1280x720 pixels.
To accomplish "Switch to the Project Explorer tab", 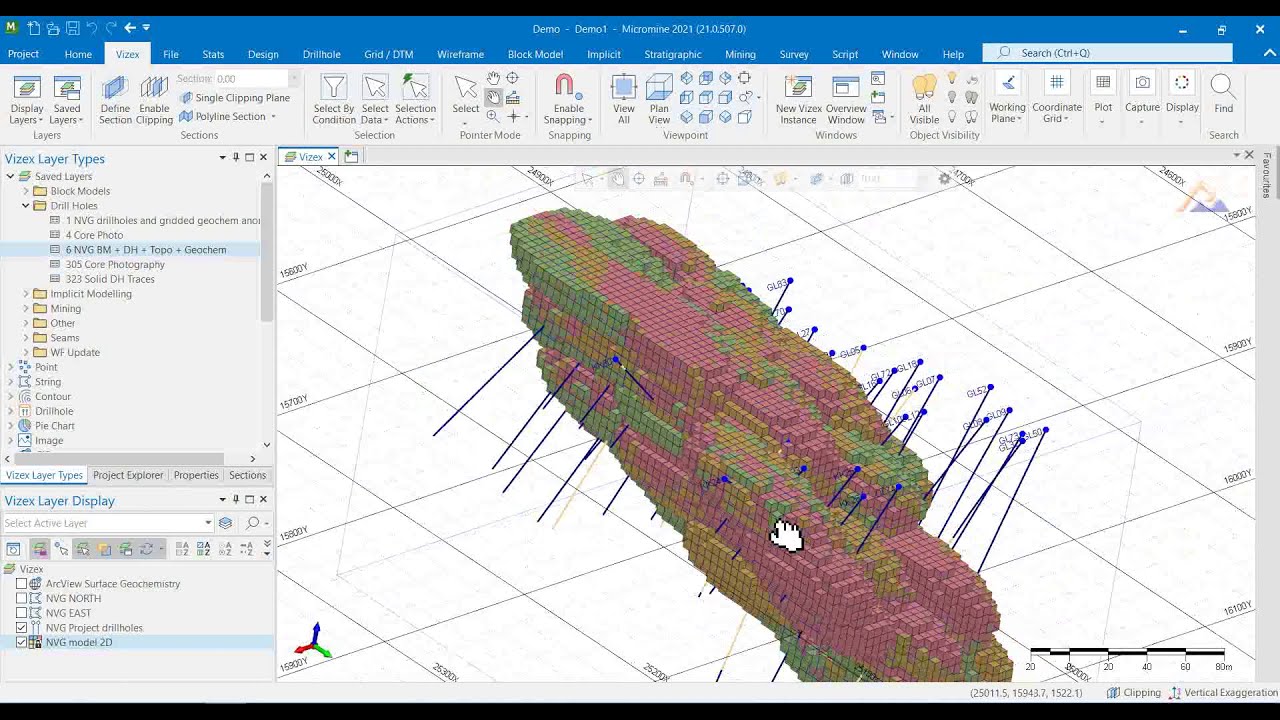I will click(128, 475).
